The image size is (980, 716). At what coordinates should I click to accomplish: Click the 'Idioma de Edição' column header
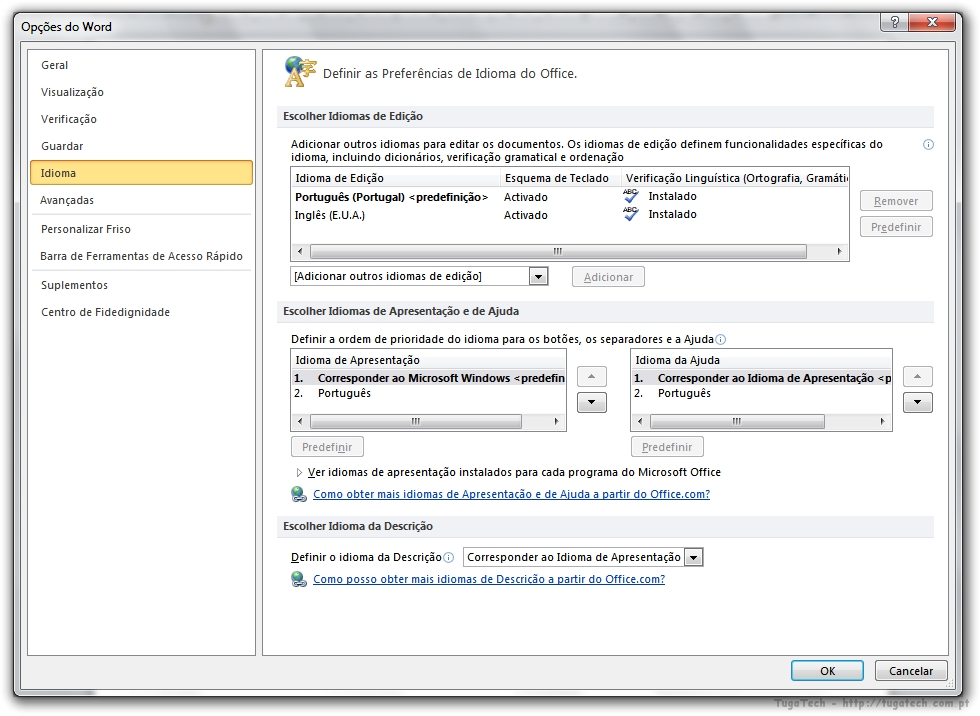click(x=396, y=178)
